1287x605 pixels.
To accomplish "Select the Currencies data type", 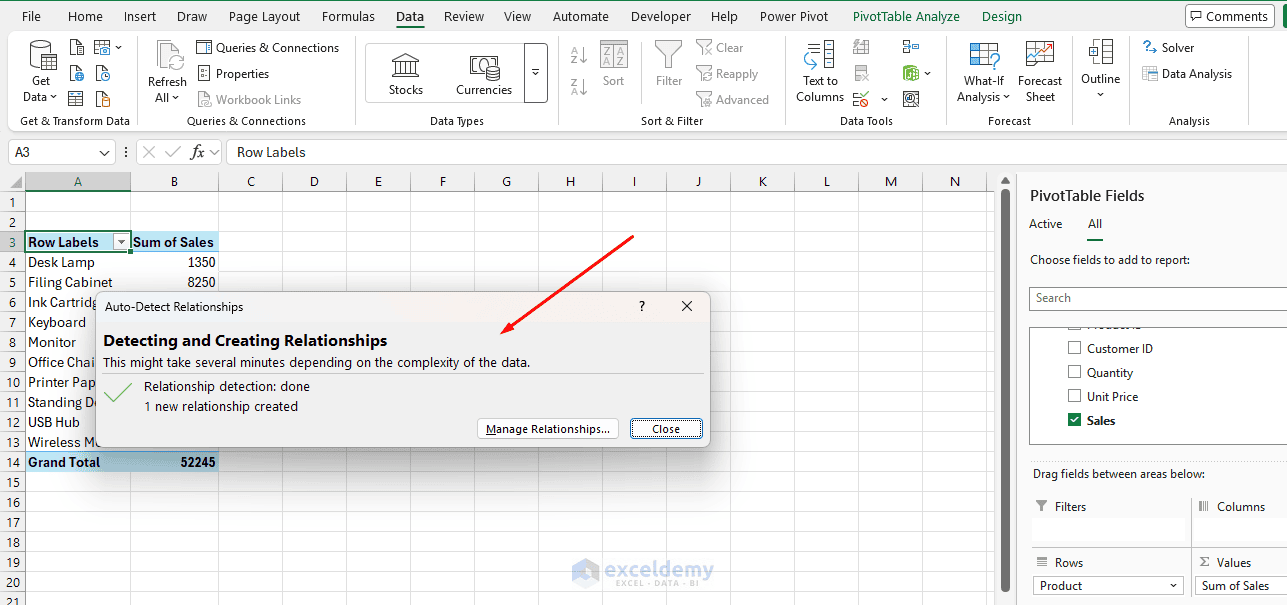I will coord(484,74).
